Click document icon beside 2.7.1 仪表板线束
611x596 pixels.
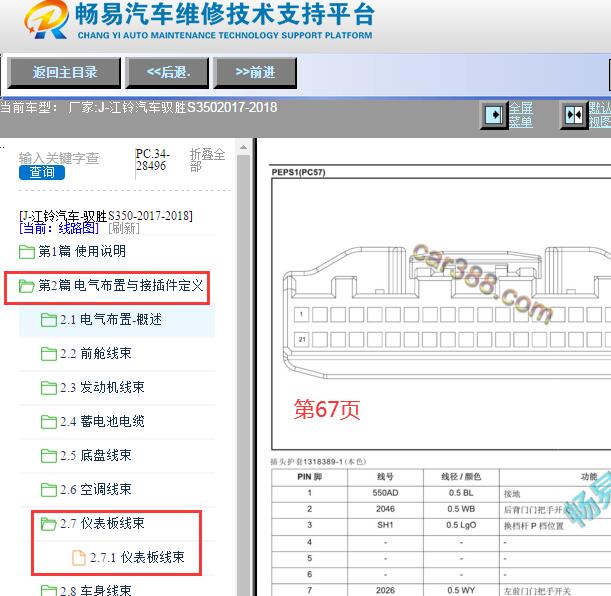click(79, 558)
